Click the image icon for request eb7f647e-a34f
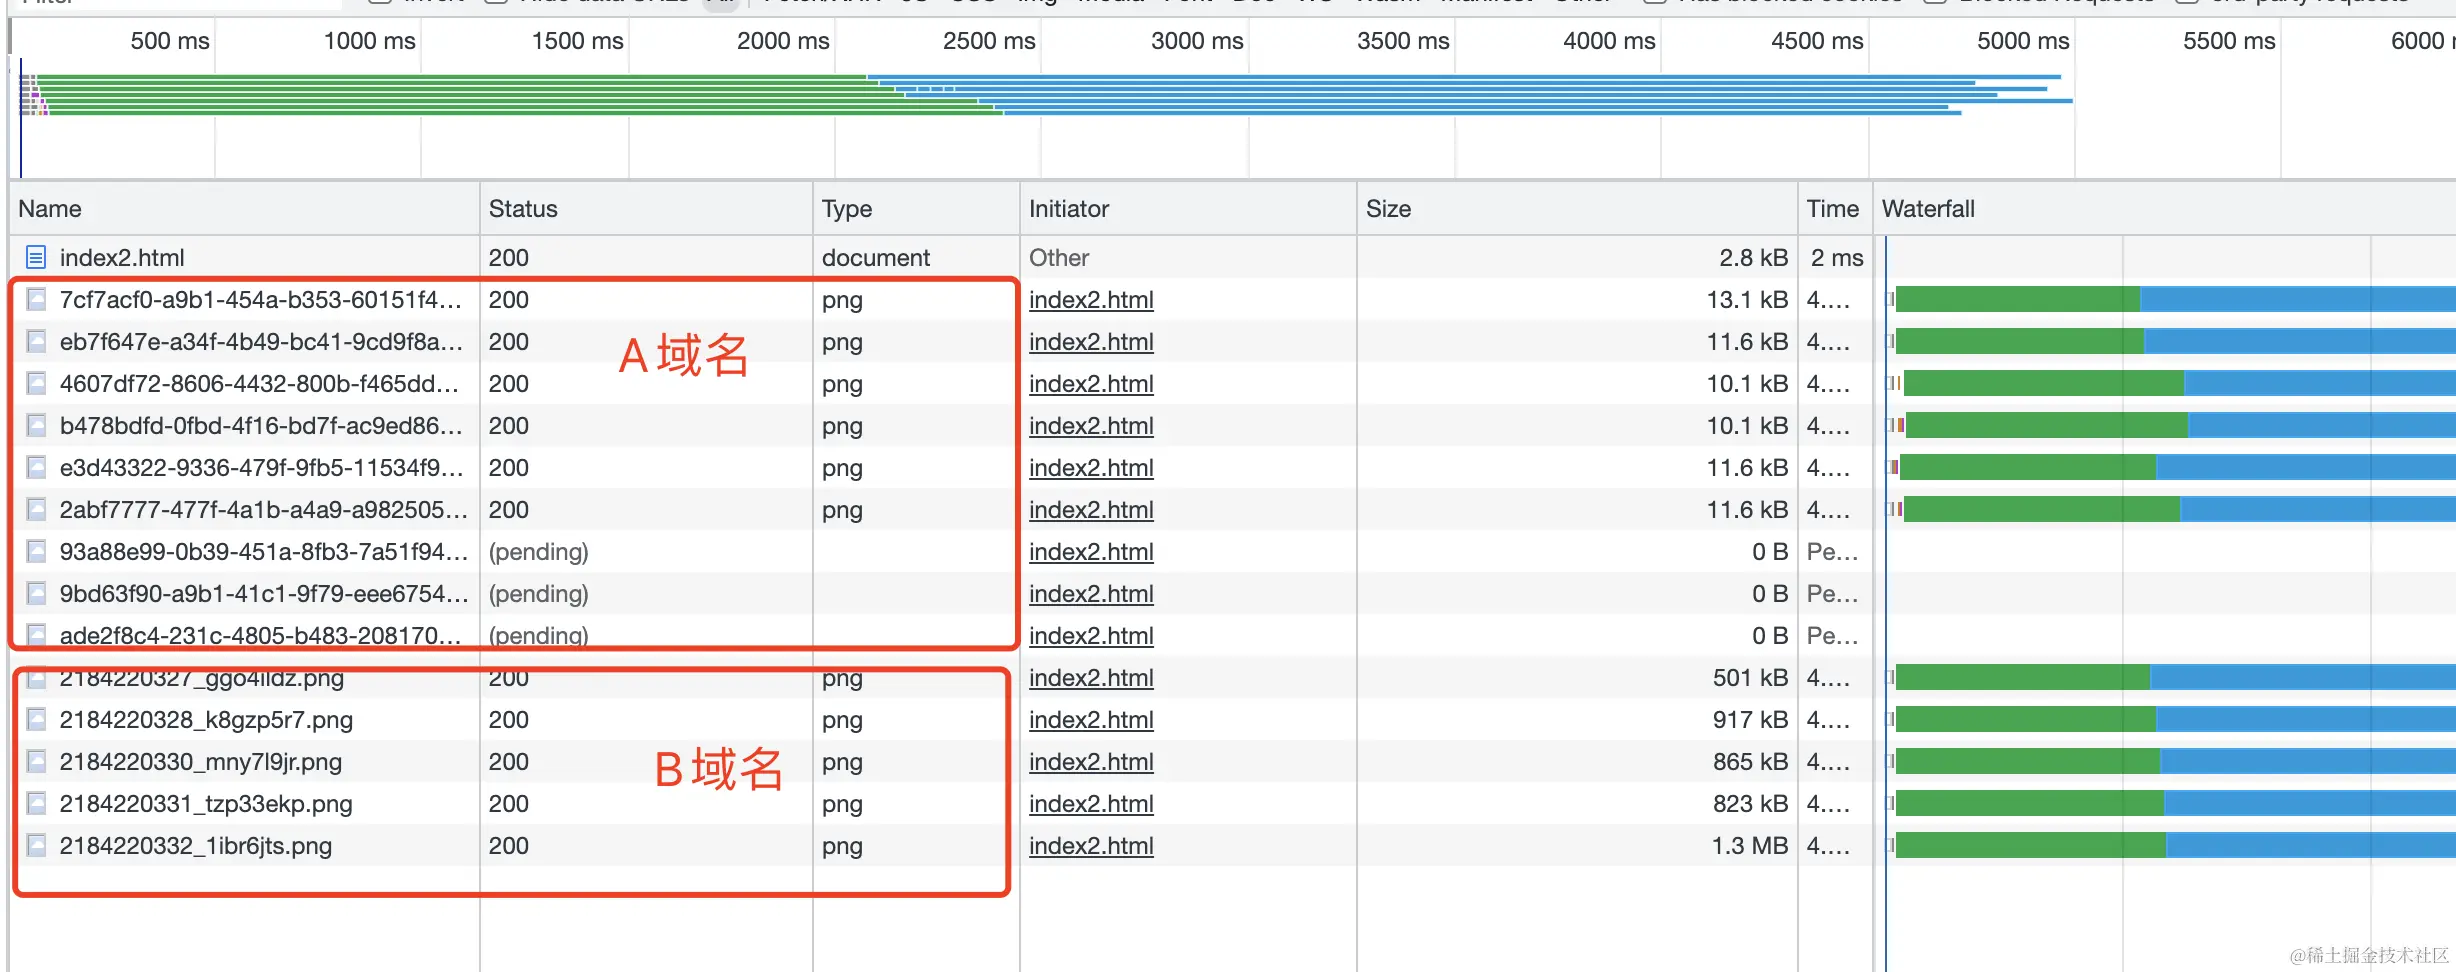 click(x=36, y=342)
